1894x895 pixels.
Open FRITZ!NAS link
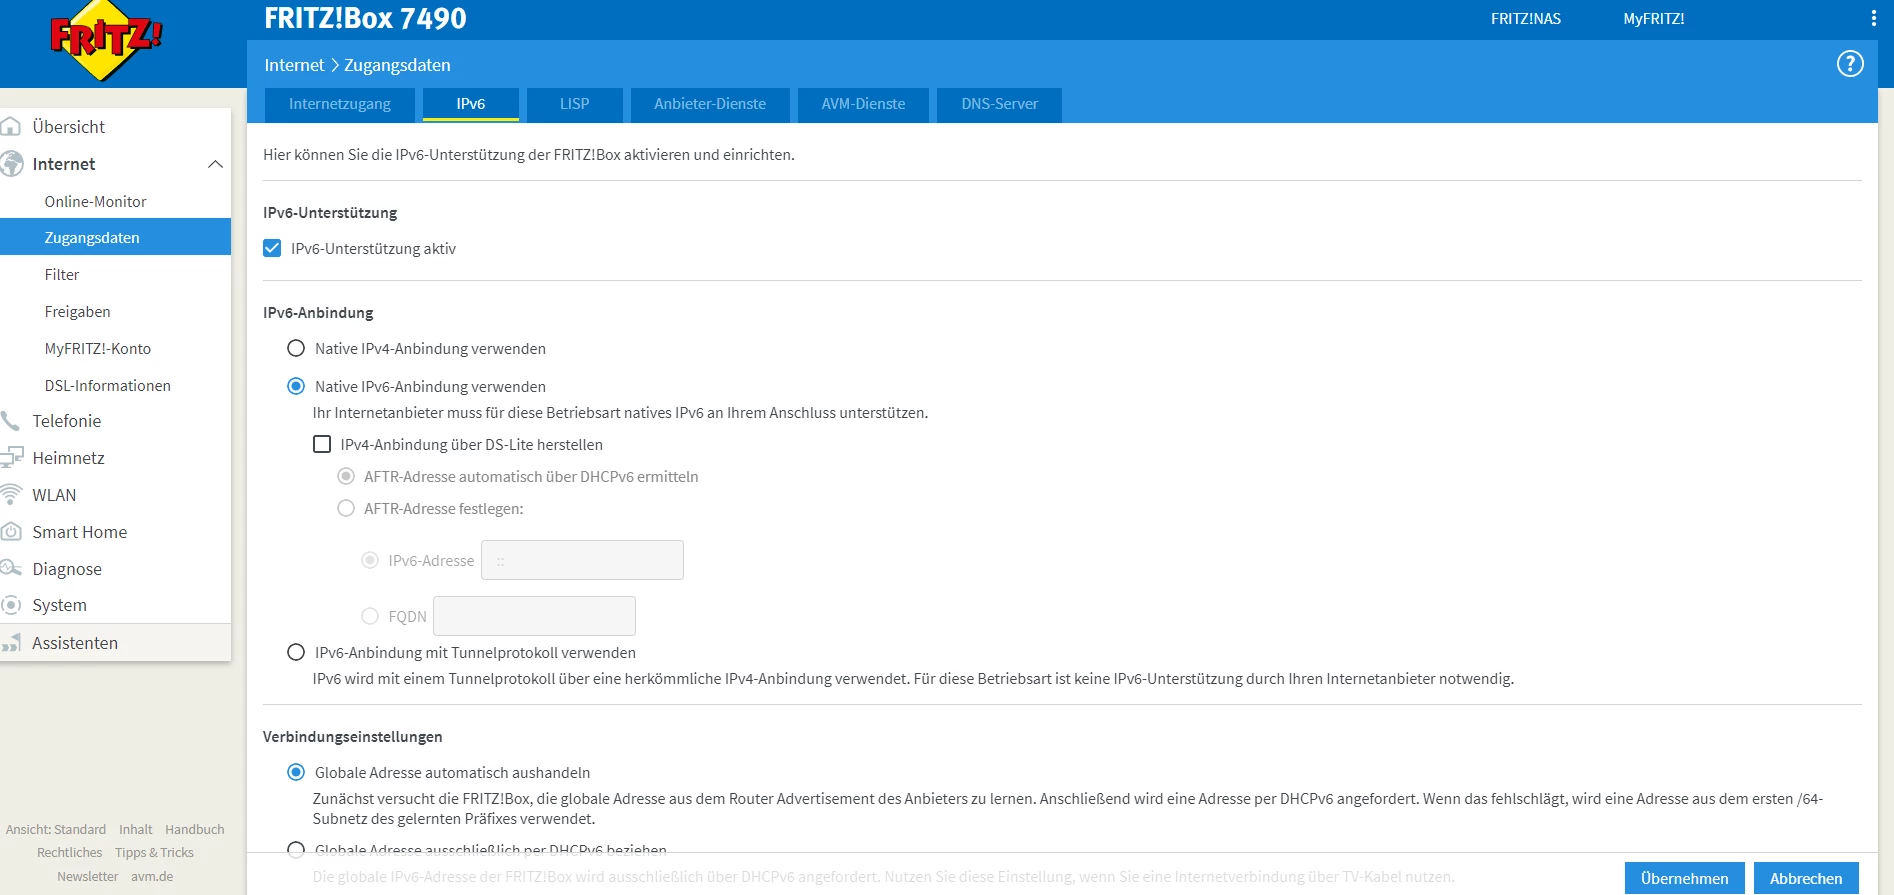tap(1526, 18)
